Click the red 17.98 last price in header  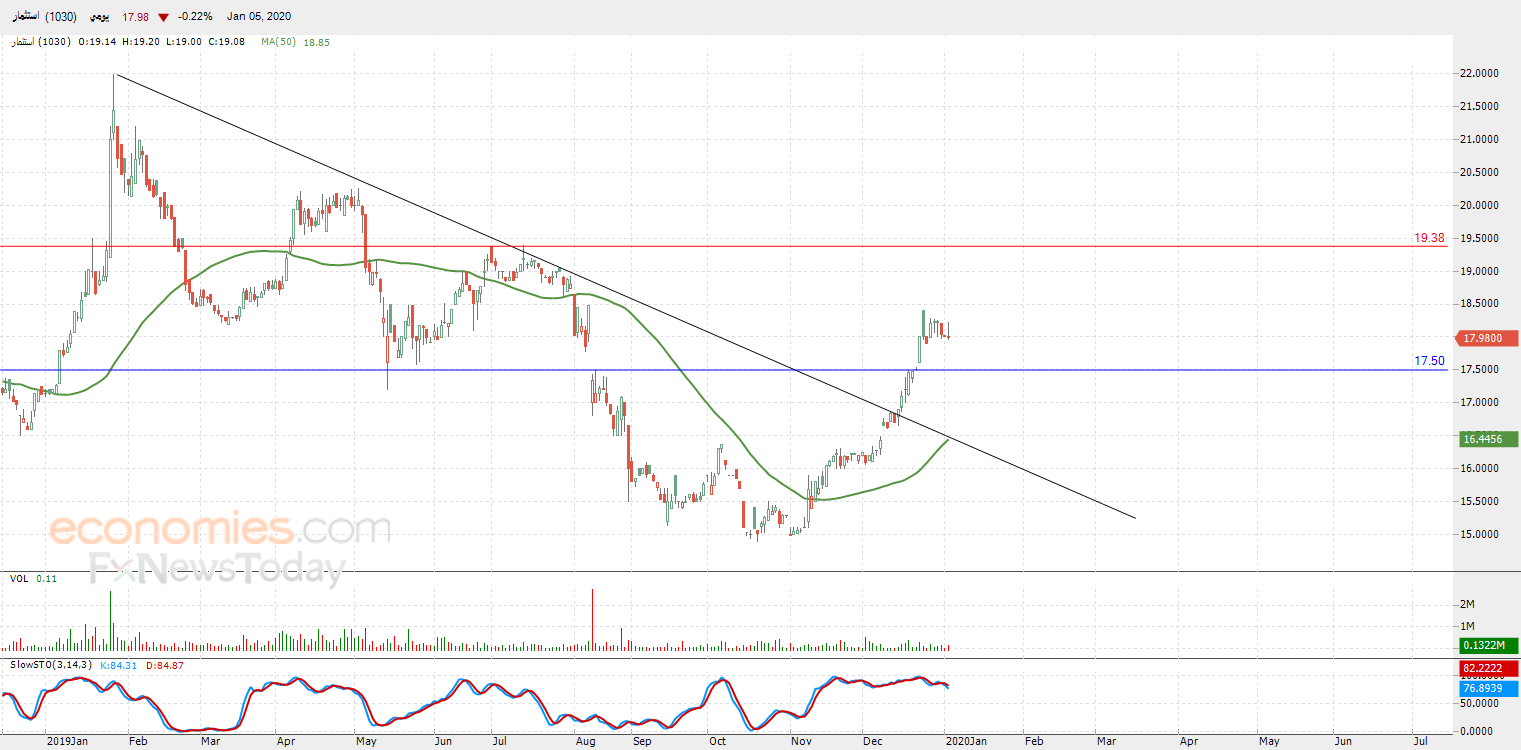click(136, 16)
